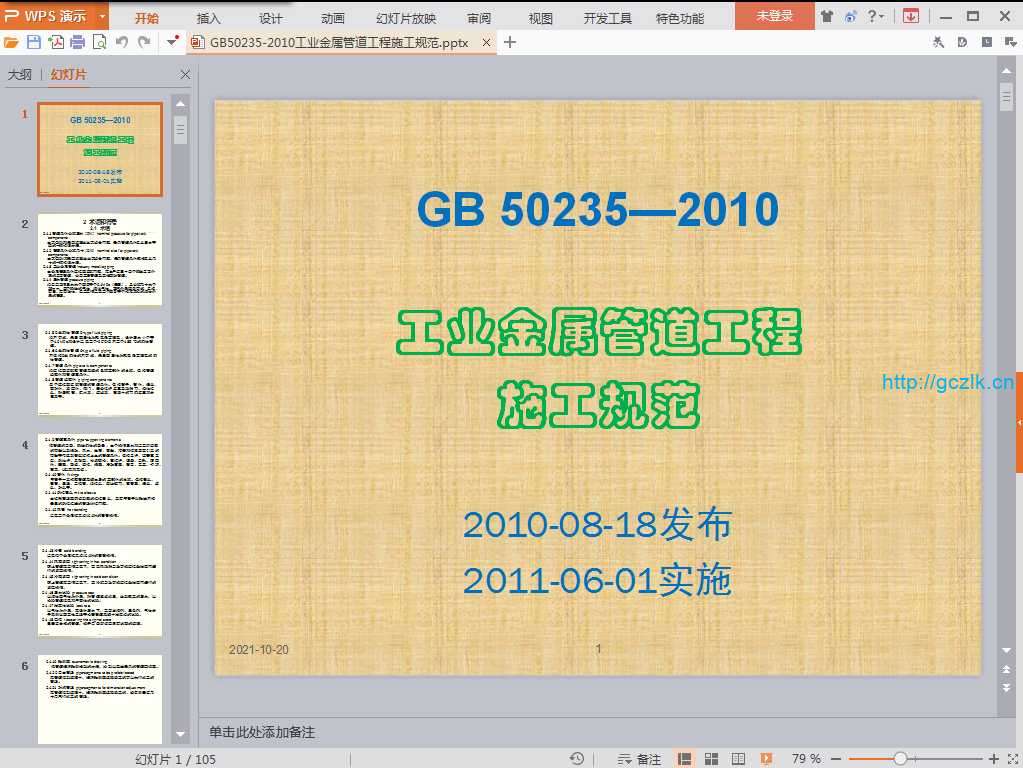Click the 未登录 login button
The height and width of the screenshot is (768, 1023).
pyautogui.click(x=774, y=17)
